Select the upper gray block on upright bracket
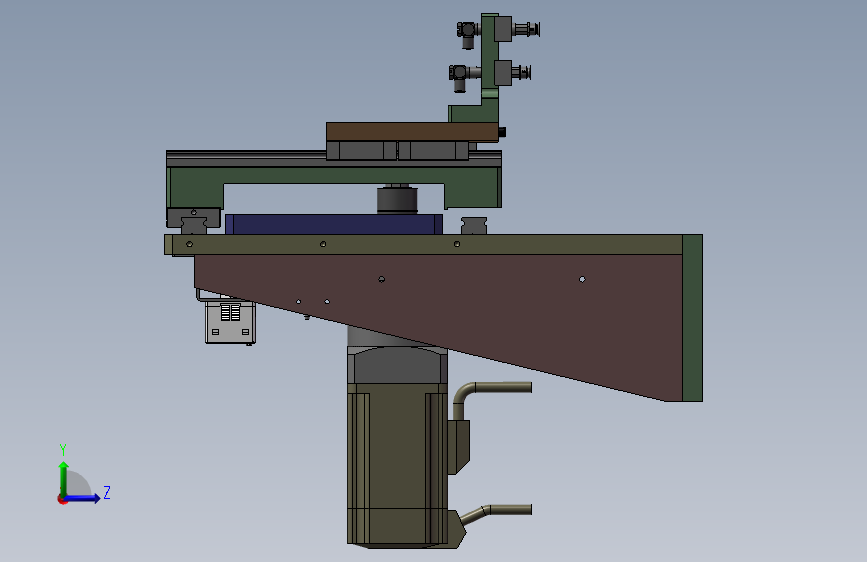The height and width of the screenshot is (562, 867). click(x=503, y=29)
